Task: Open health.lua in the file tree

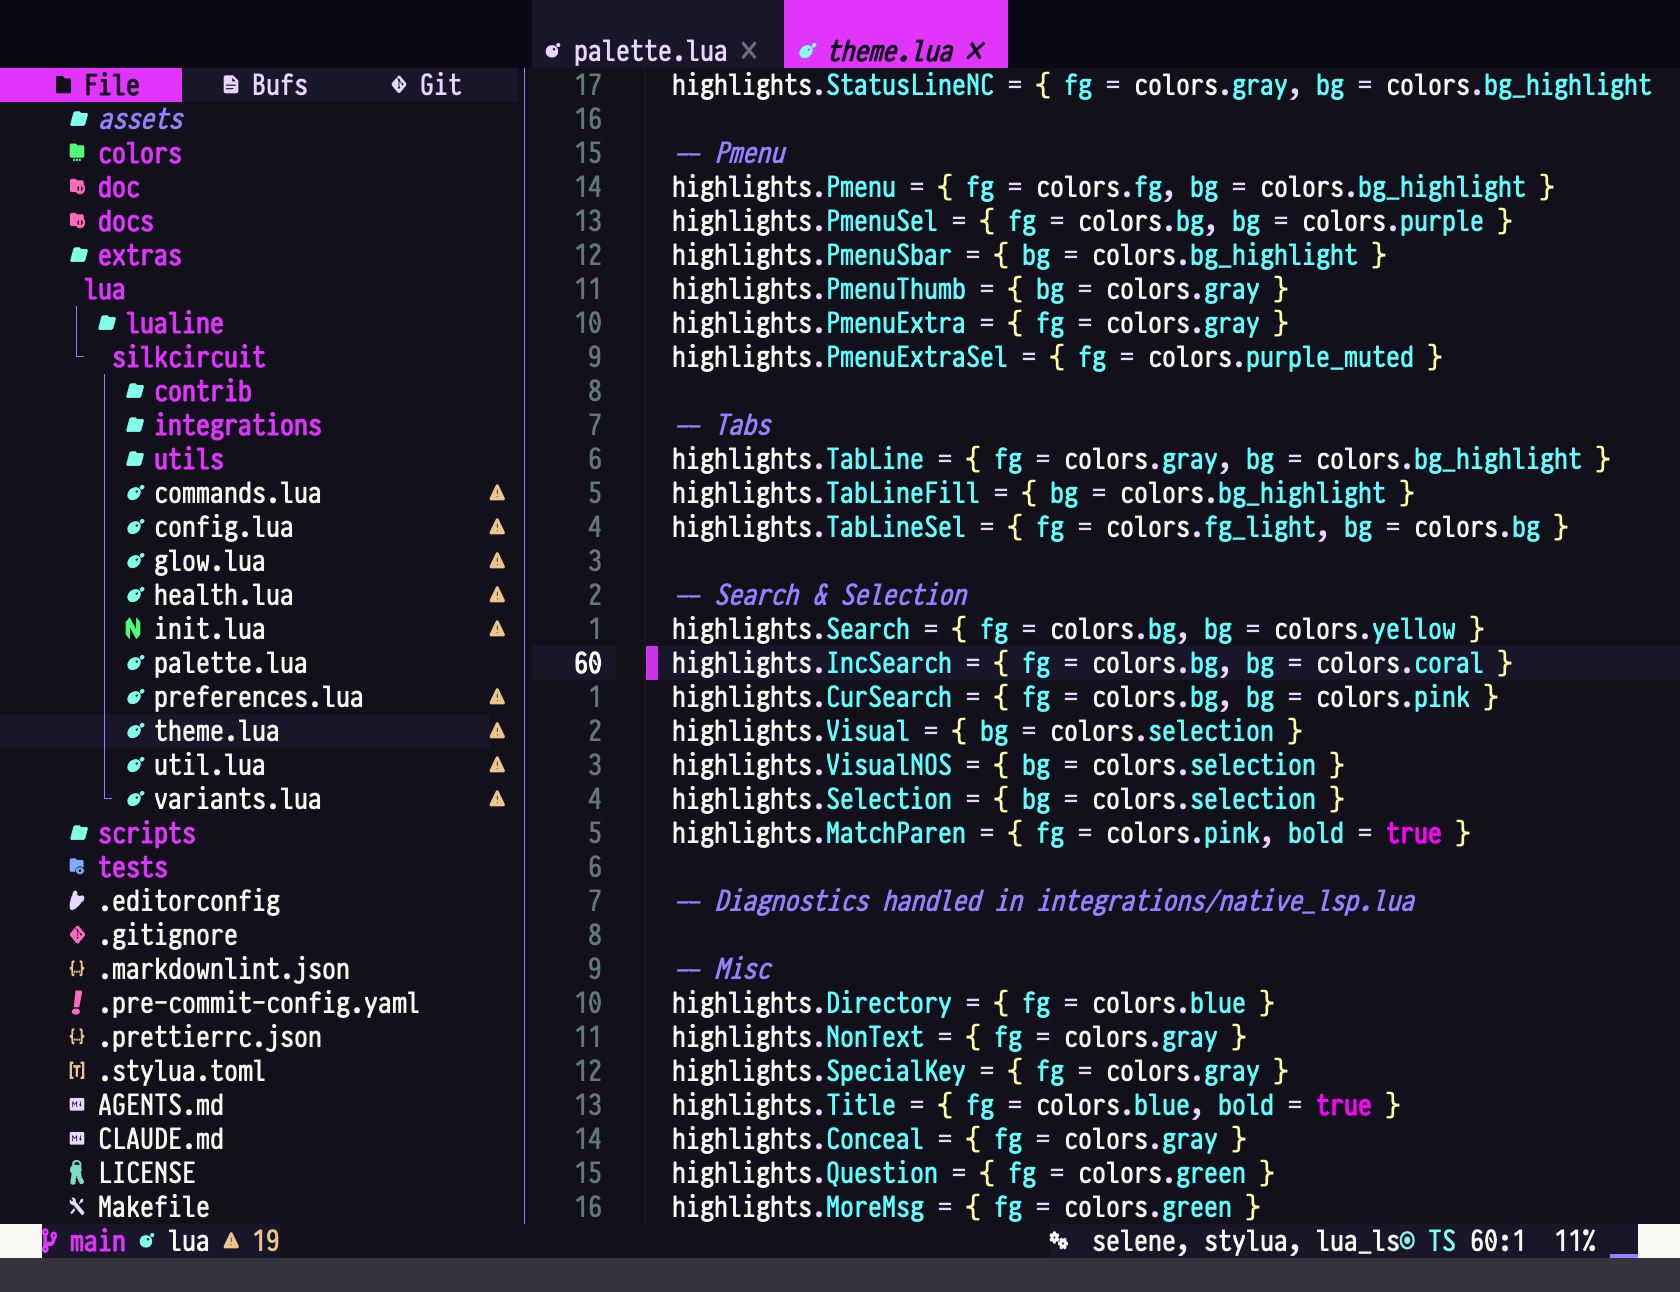Action: click(x=223, y=595)
